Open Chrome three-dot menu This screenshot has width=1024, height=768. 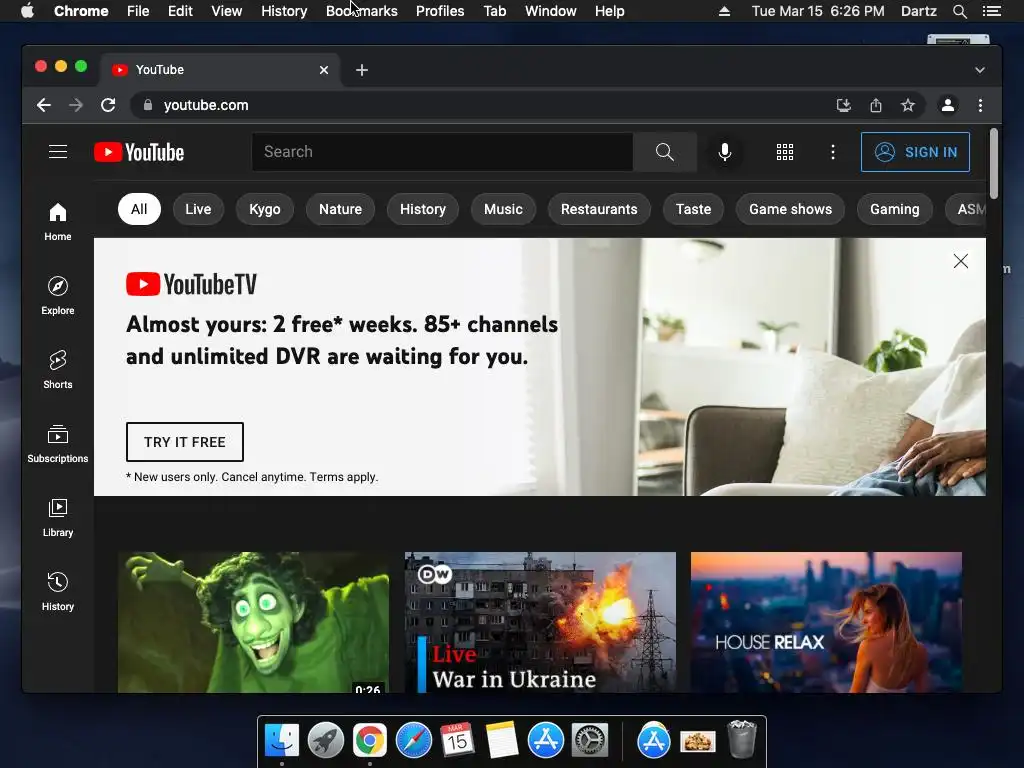pyautogui.click(x=980, y=105)
